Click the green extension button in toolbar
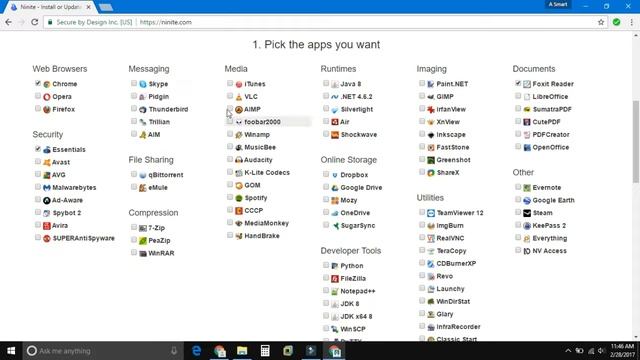Screen dimensions: 640x360 pos(616,22)
